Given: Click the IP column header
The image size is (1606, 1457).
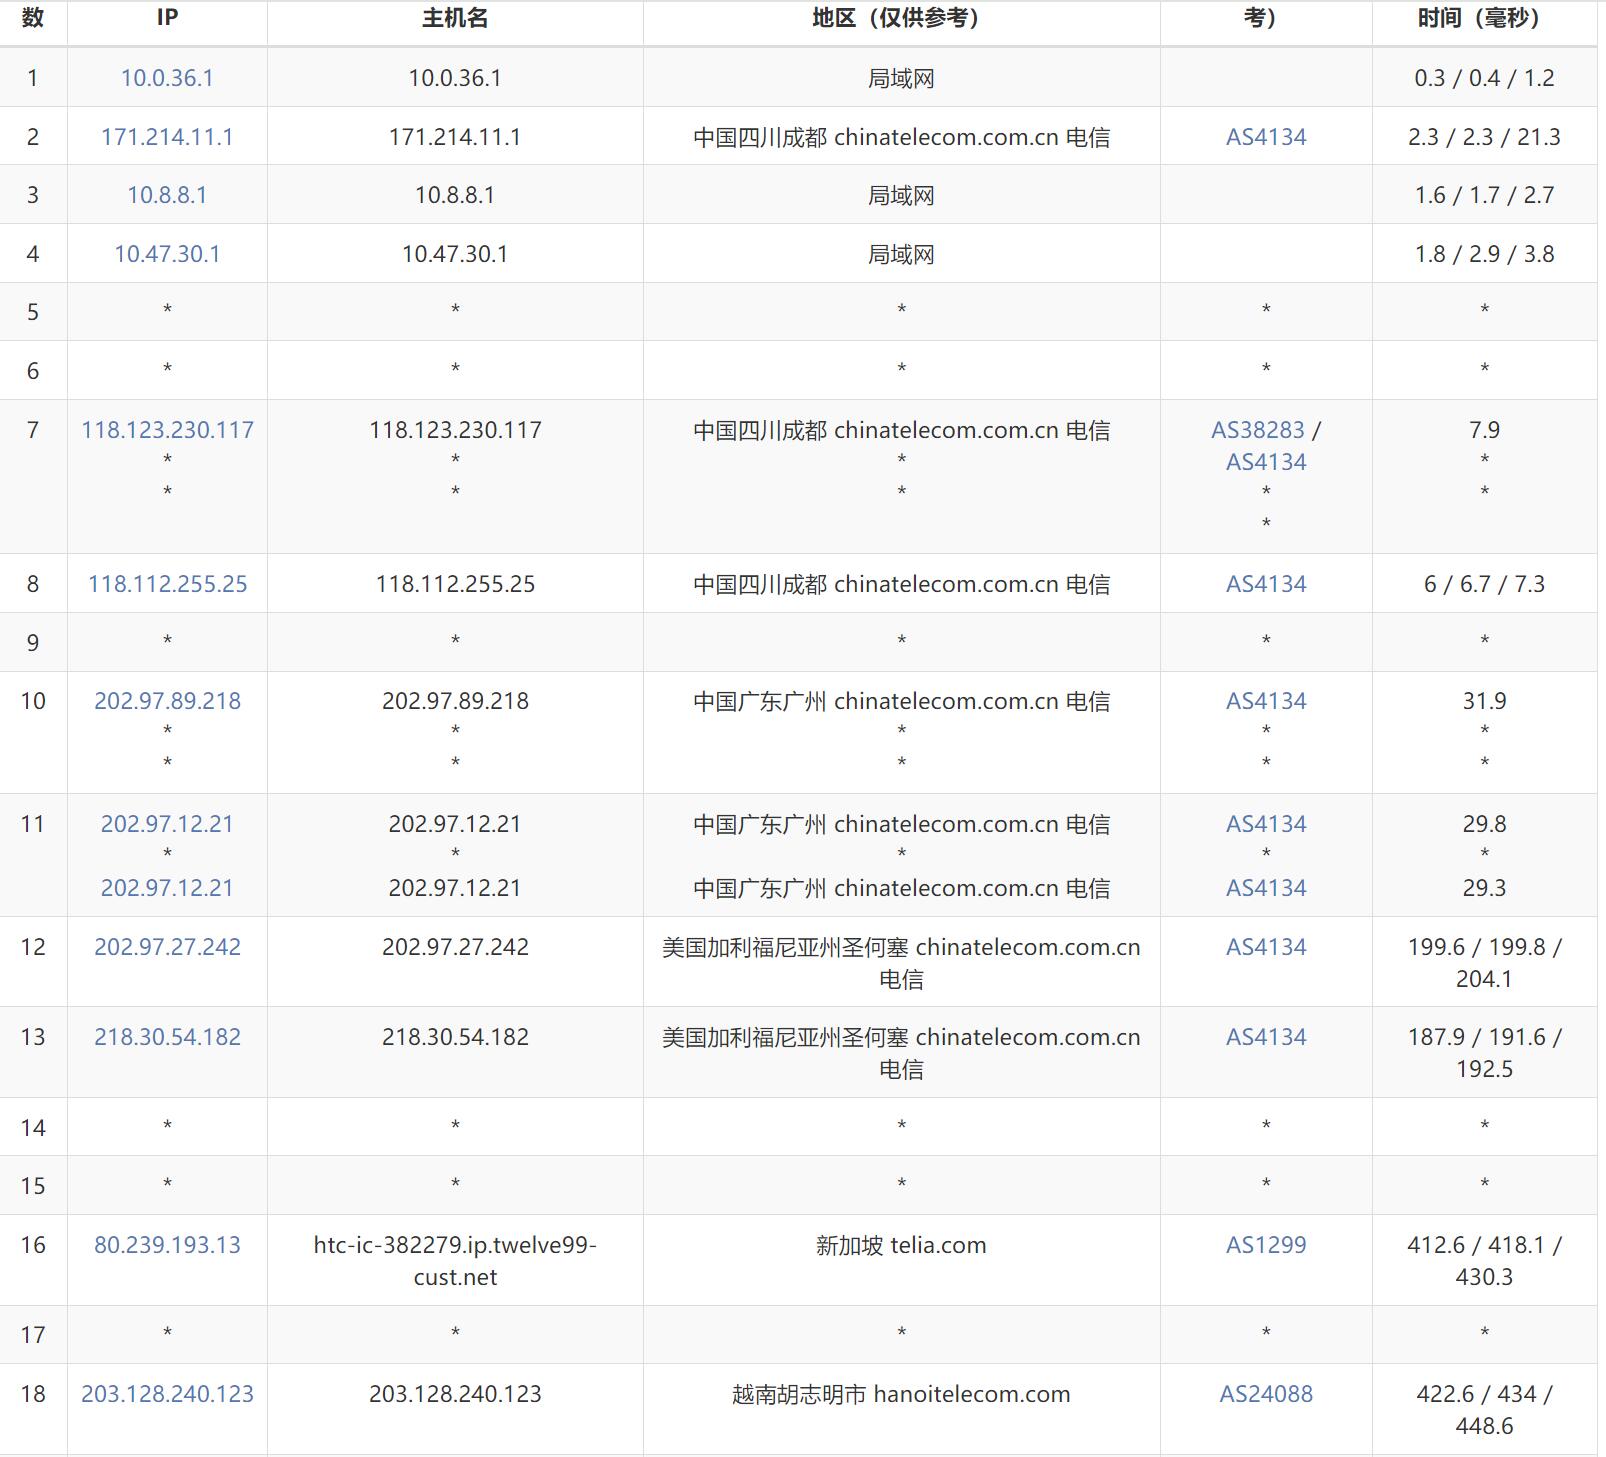Looking at the screenshot, I should coord(167,18).
